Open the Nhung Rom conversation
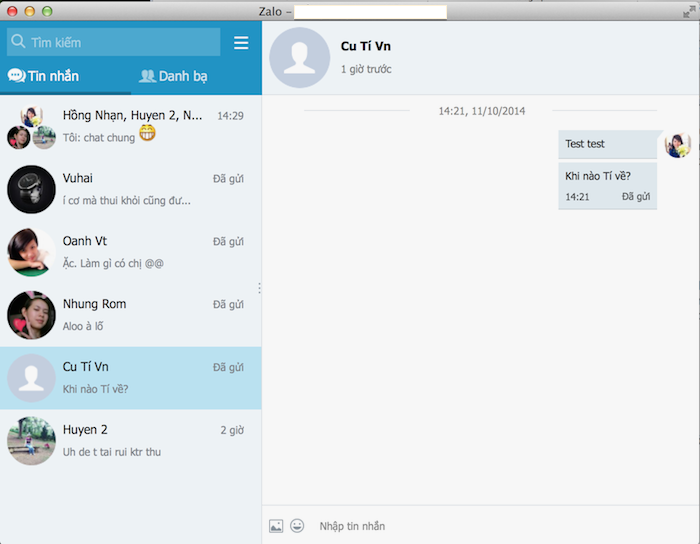This screenshot has width=700, height=544. tap(131, 316)
